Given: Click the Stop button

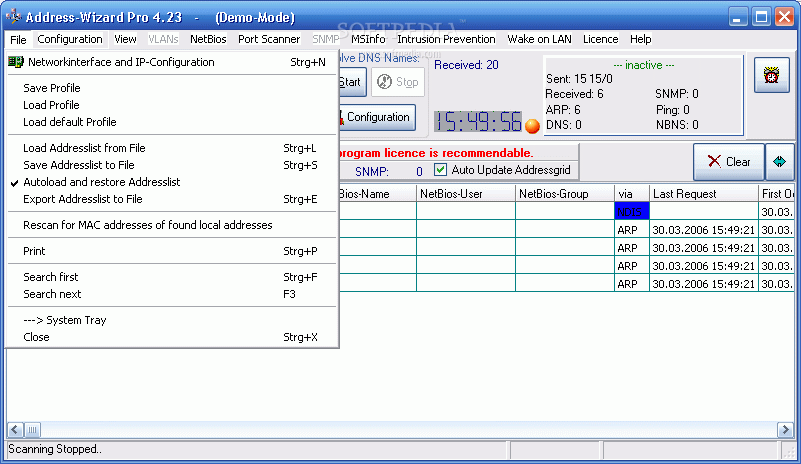Looking at the screenshot, I should (x=398, y=82).
